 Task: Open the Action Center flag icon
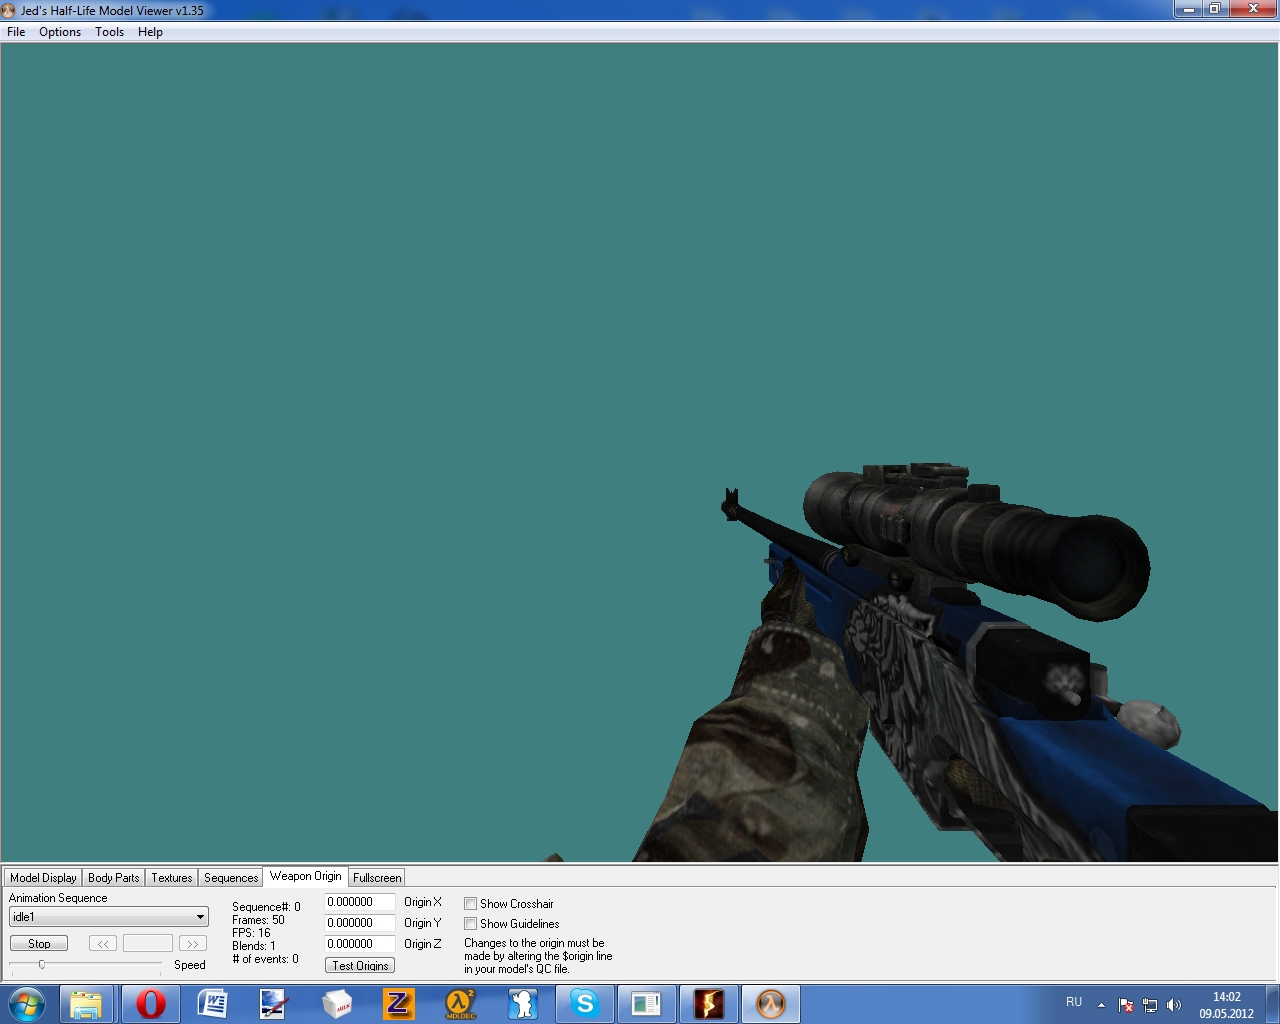click(x=1126, y=1005)
